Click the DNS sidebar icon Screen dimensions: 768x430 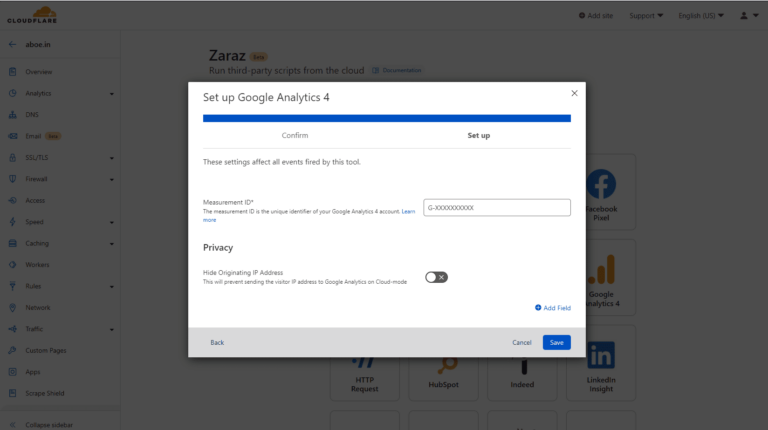tap(13, 115)
